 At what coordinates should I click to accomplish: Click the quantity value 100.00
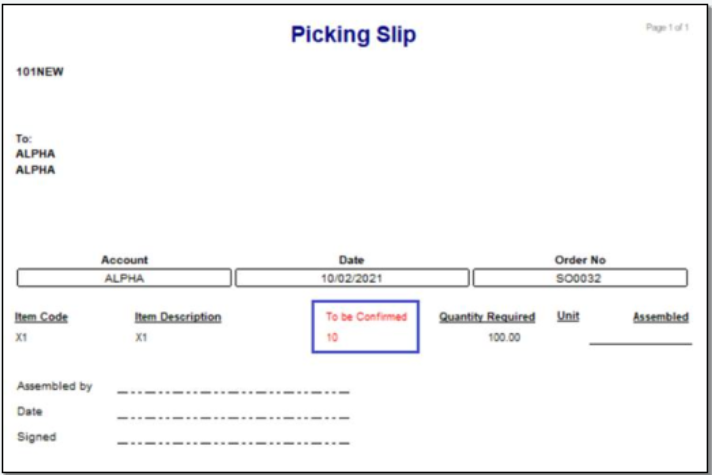point(504,337)
